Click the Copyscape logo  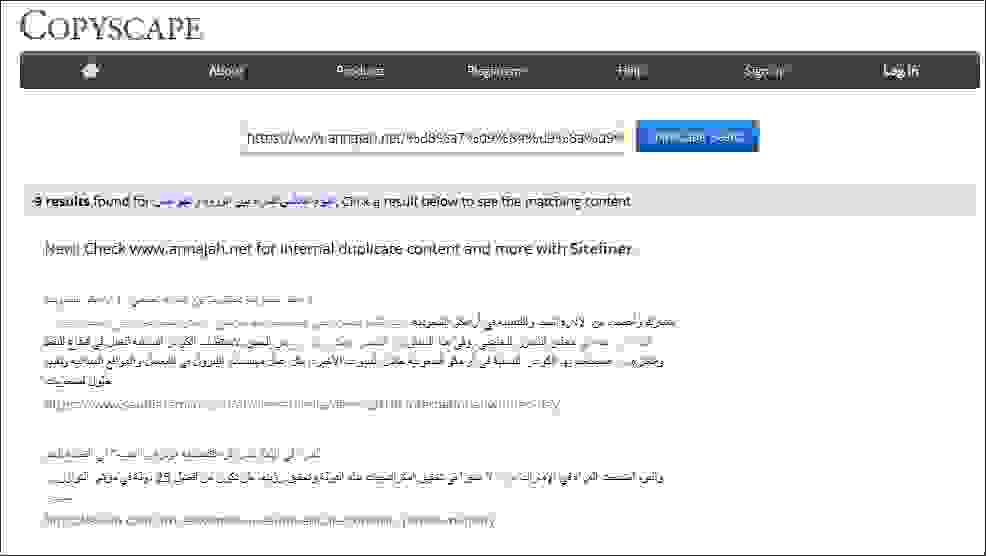[x=111, y=27]
